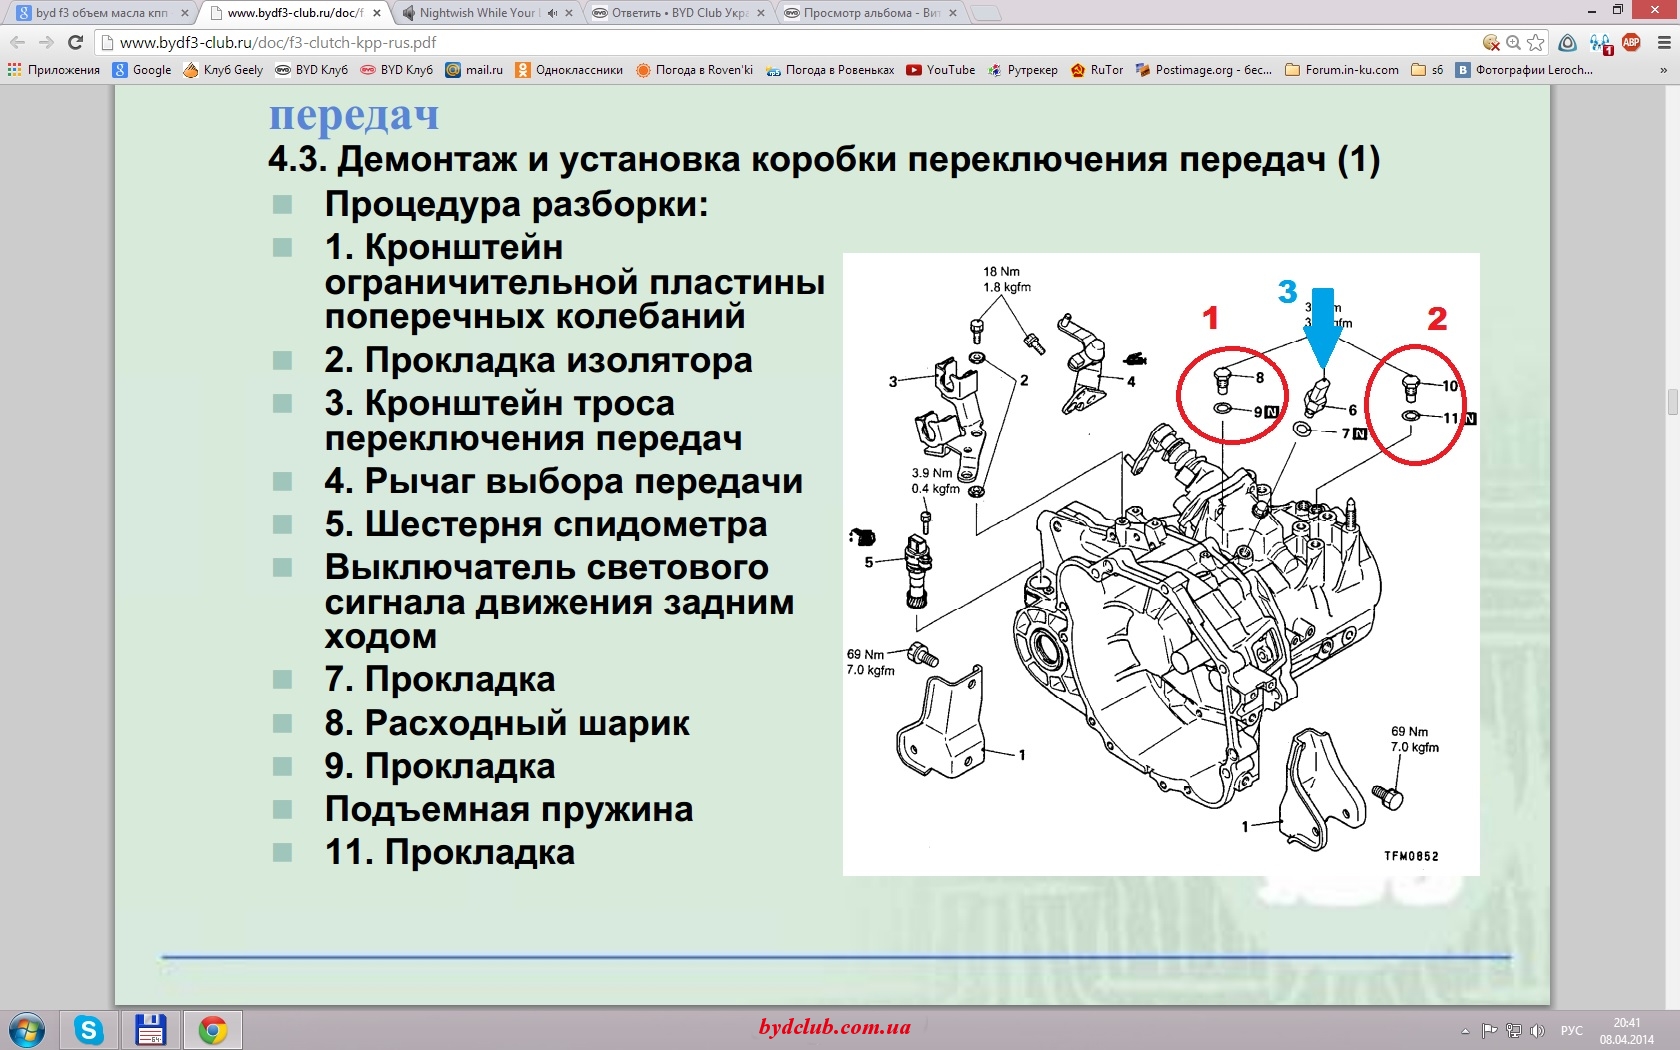Click the Adblock Plus extension icon
1680x1050 pixels.
point(1631,42)
